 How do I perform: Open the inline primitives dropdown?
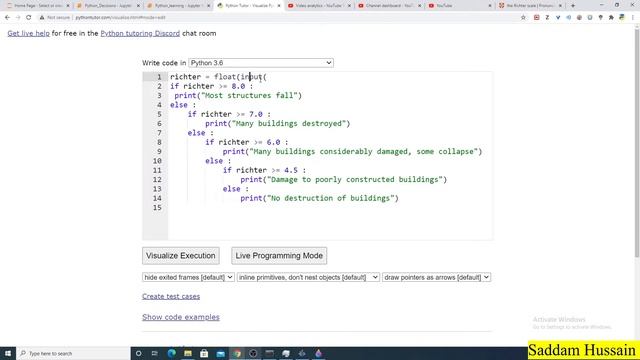308,277
